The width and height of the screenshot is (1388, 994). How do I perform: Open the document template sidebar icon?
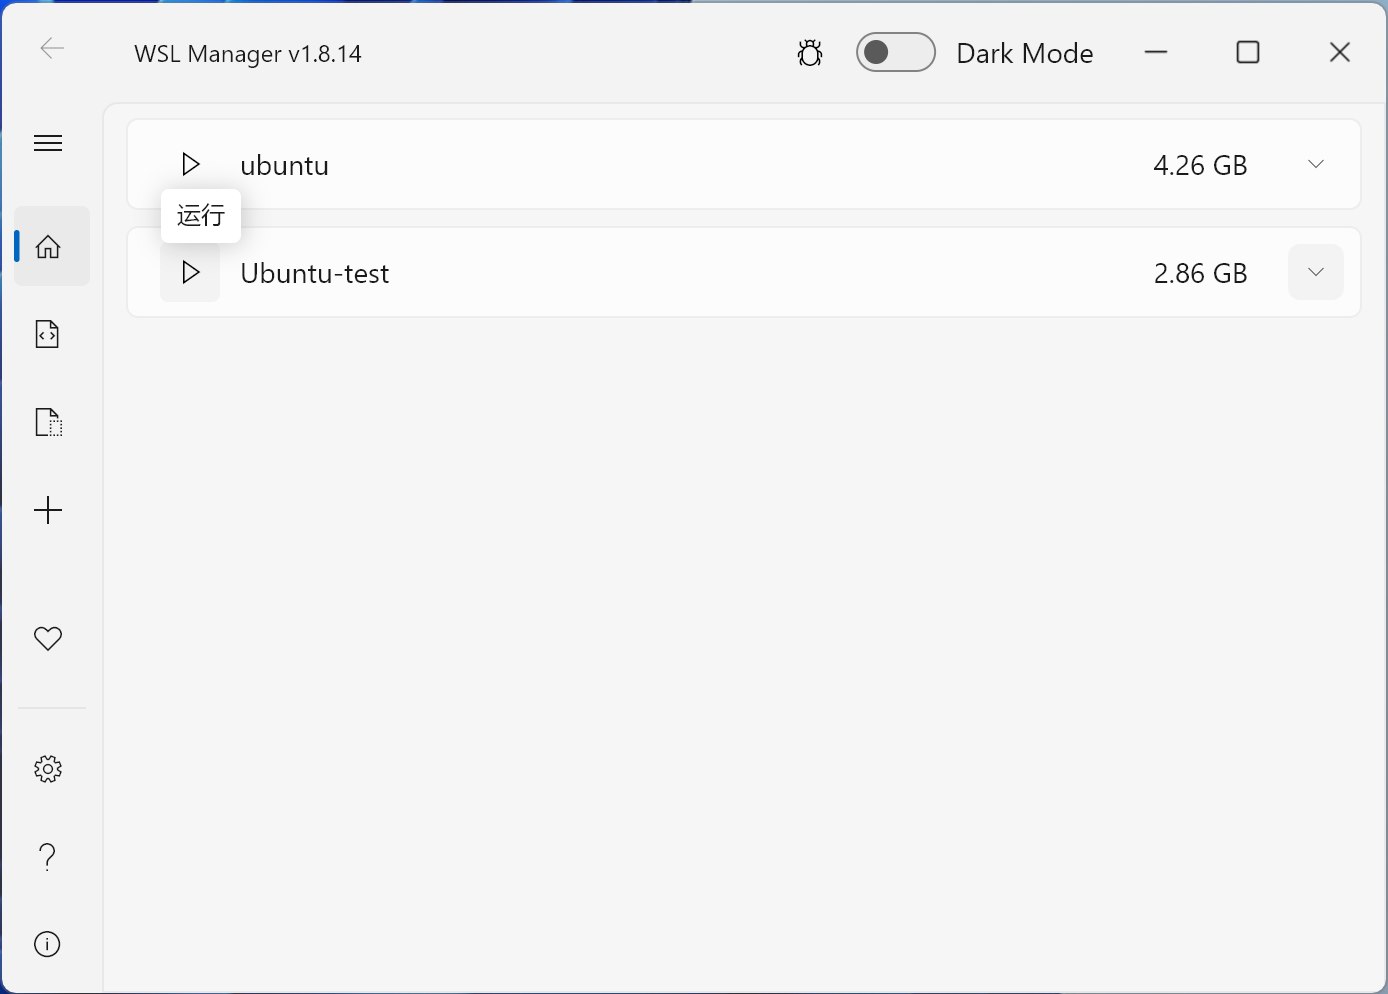coord(47,422)
